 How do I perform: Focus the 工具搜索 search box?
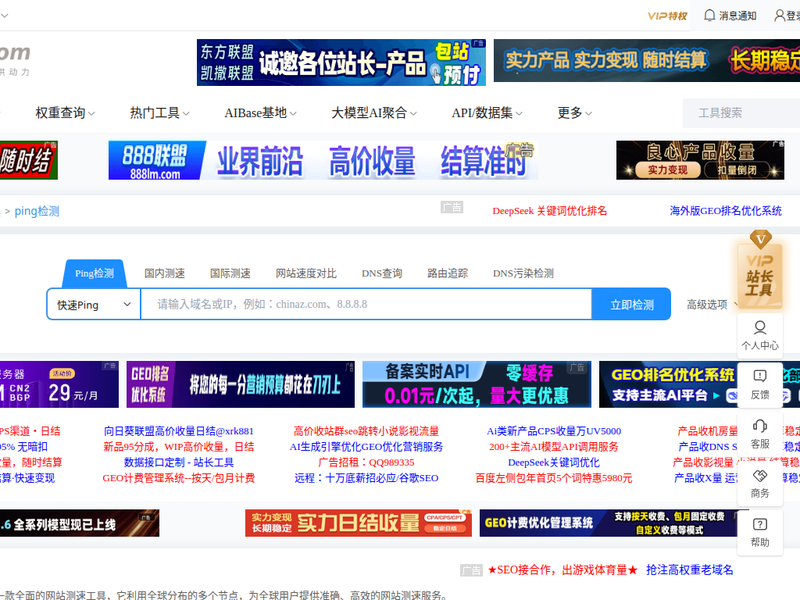point(741,113)
